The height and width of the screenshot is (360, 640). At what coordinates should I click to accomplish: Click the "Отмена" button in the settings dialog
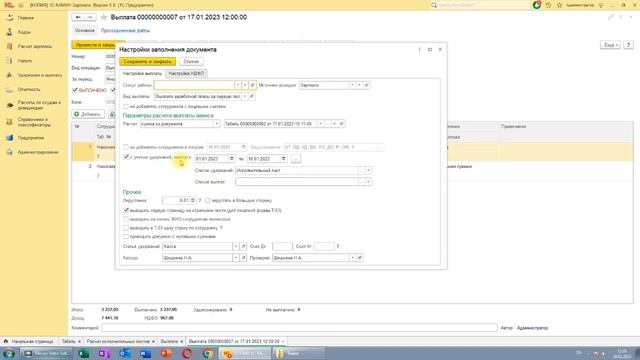pos(191,62)
